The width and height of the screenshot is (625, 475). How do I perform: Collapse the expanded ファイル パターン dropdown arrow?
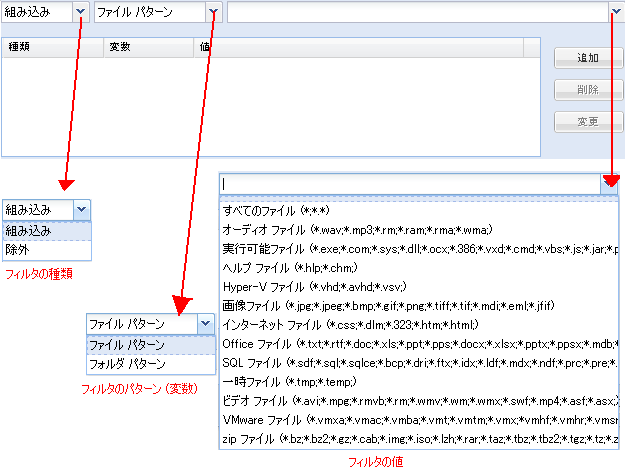coord(206,324)
